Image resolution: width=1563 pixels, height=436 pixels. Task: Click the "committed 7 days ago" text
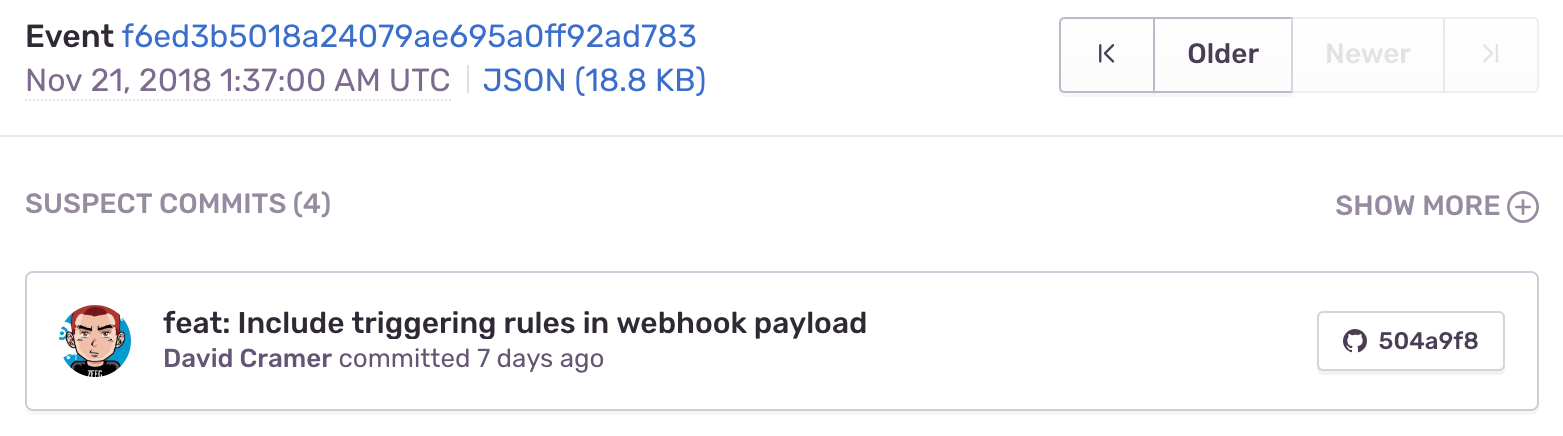[471, 358]
